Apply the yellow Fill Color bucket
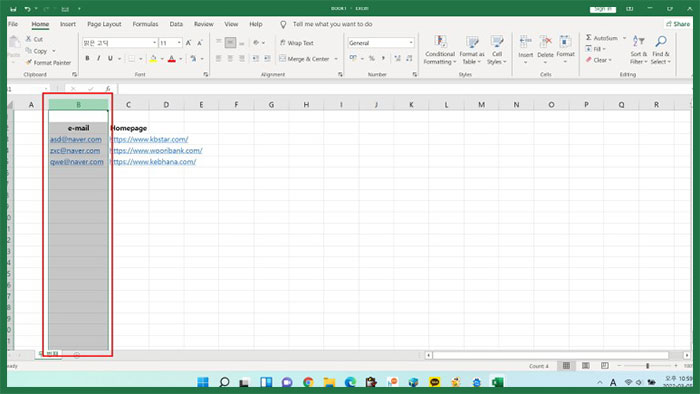The height and width of the screenshot is (394, 700). pos(153,58)
